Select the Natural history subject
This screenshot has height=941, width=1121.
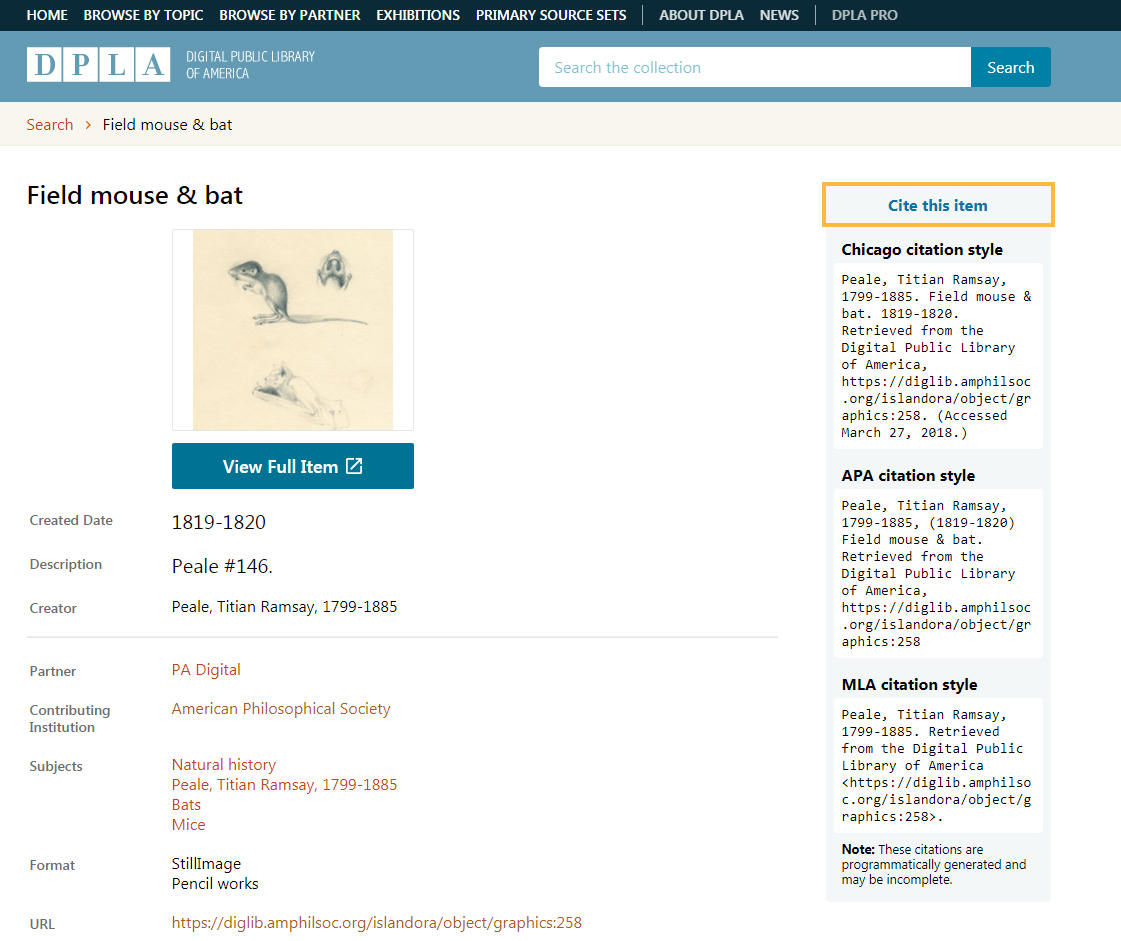[x=224, y=765]
